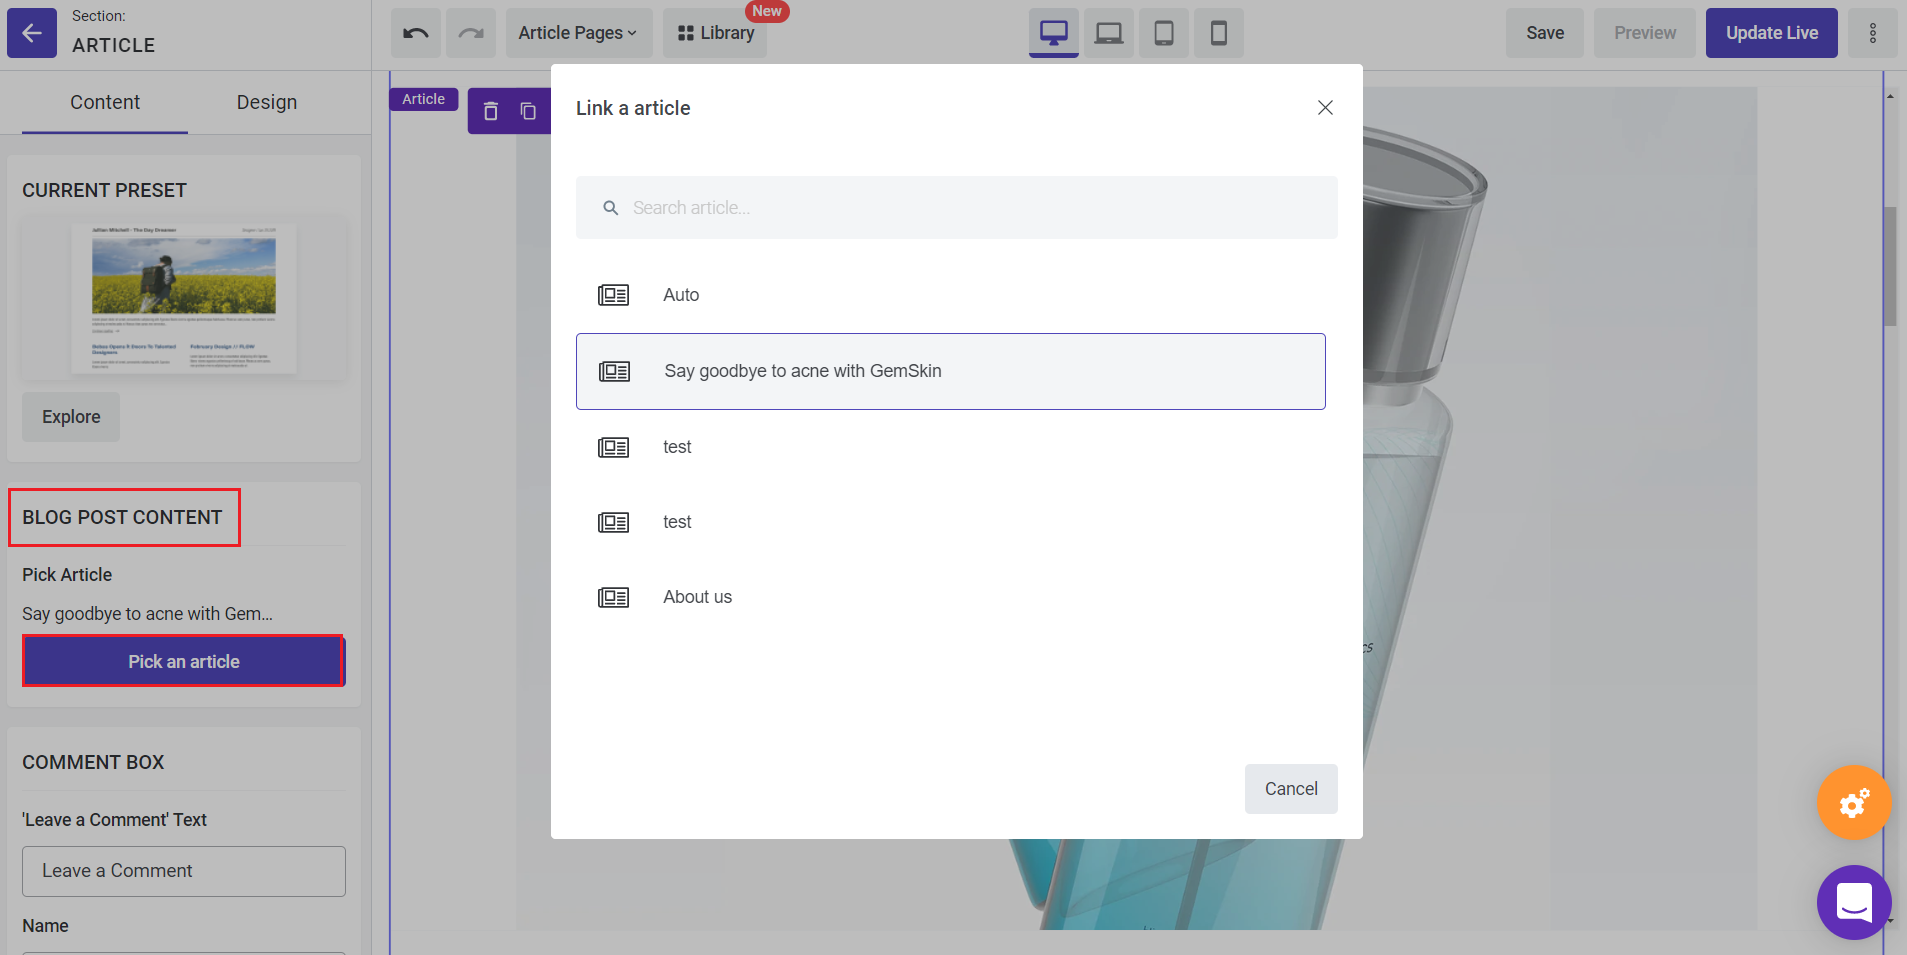Click Explore presets button
Viewport: 1907px width, 955px height.
(71, 417)
